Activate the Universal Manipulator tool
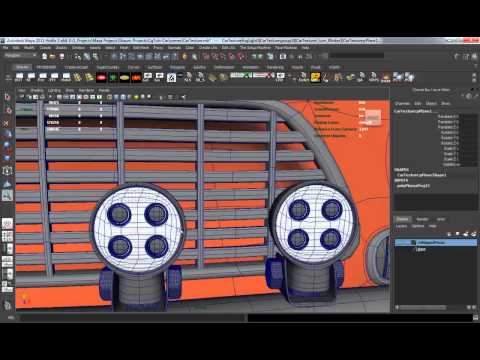The height and width of the screenshot is (360, 480). click(7, 171)
